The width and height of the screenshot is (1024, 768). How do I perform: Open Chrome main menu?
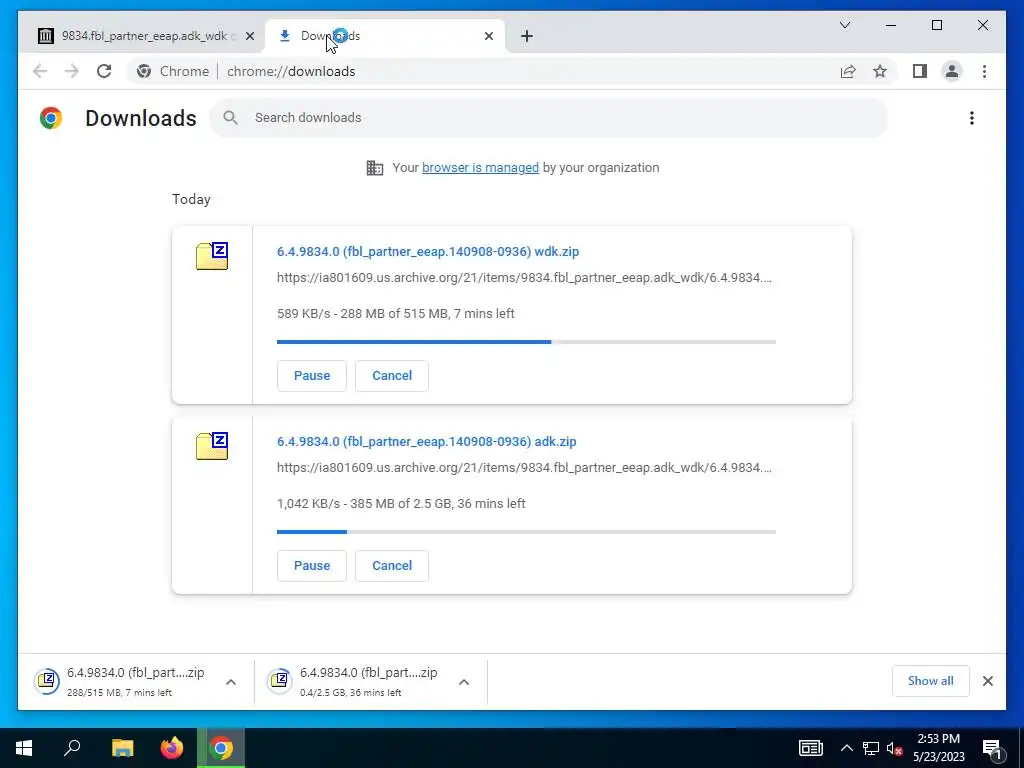pyautogui.click(x=984, y=71)
